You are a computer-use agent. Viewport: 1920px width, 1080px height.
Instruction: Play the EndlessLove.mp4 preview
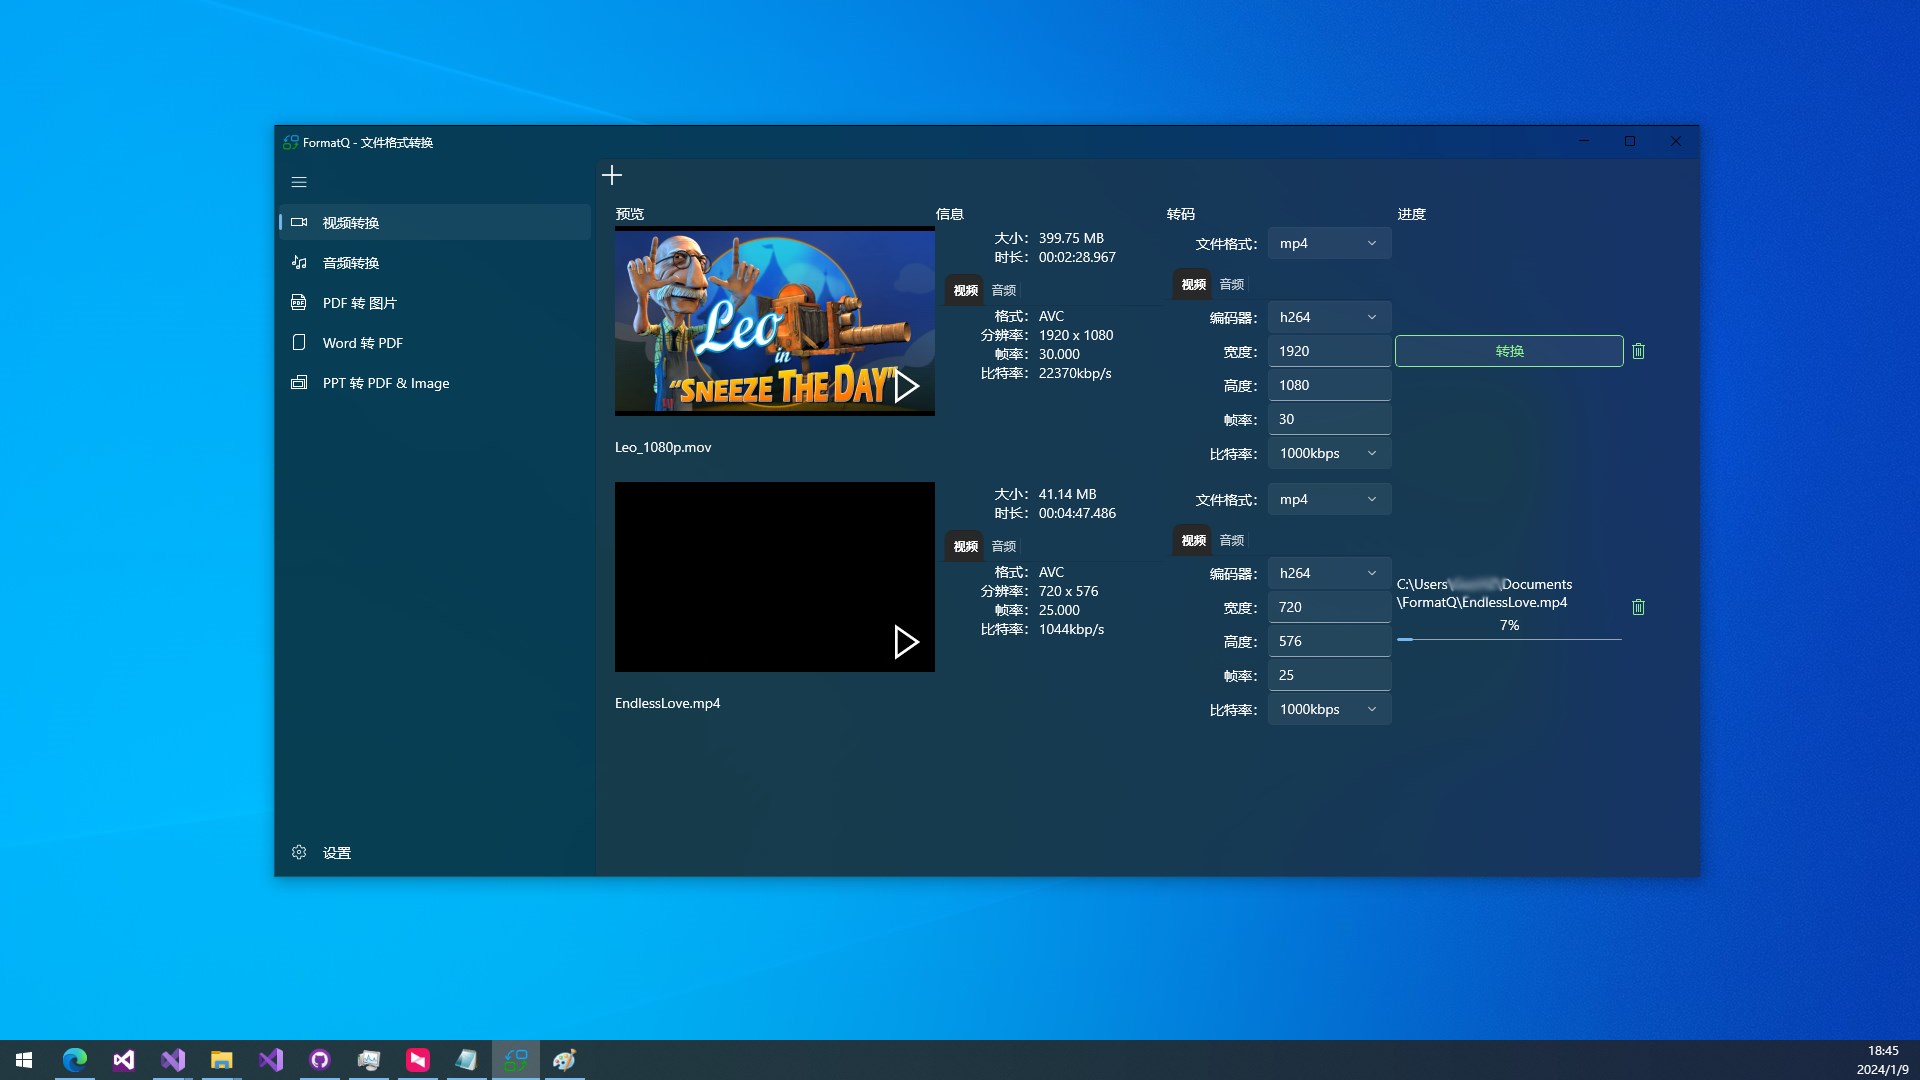tap(906, 642)
